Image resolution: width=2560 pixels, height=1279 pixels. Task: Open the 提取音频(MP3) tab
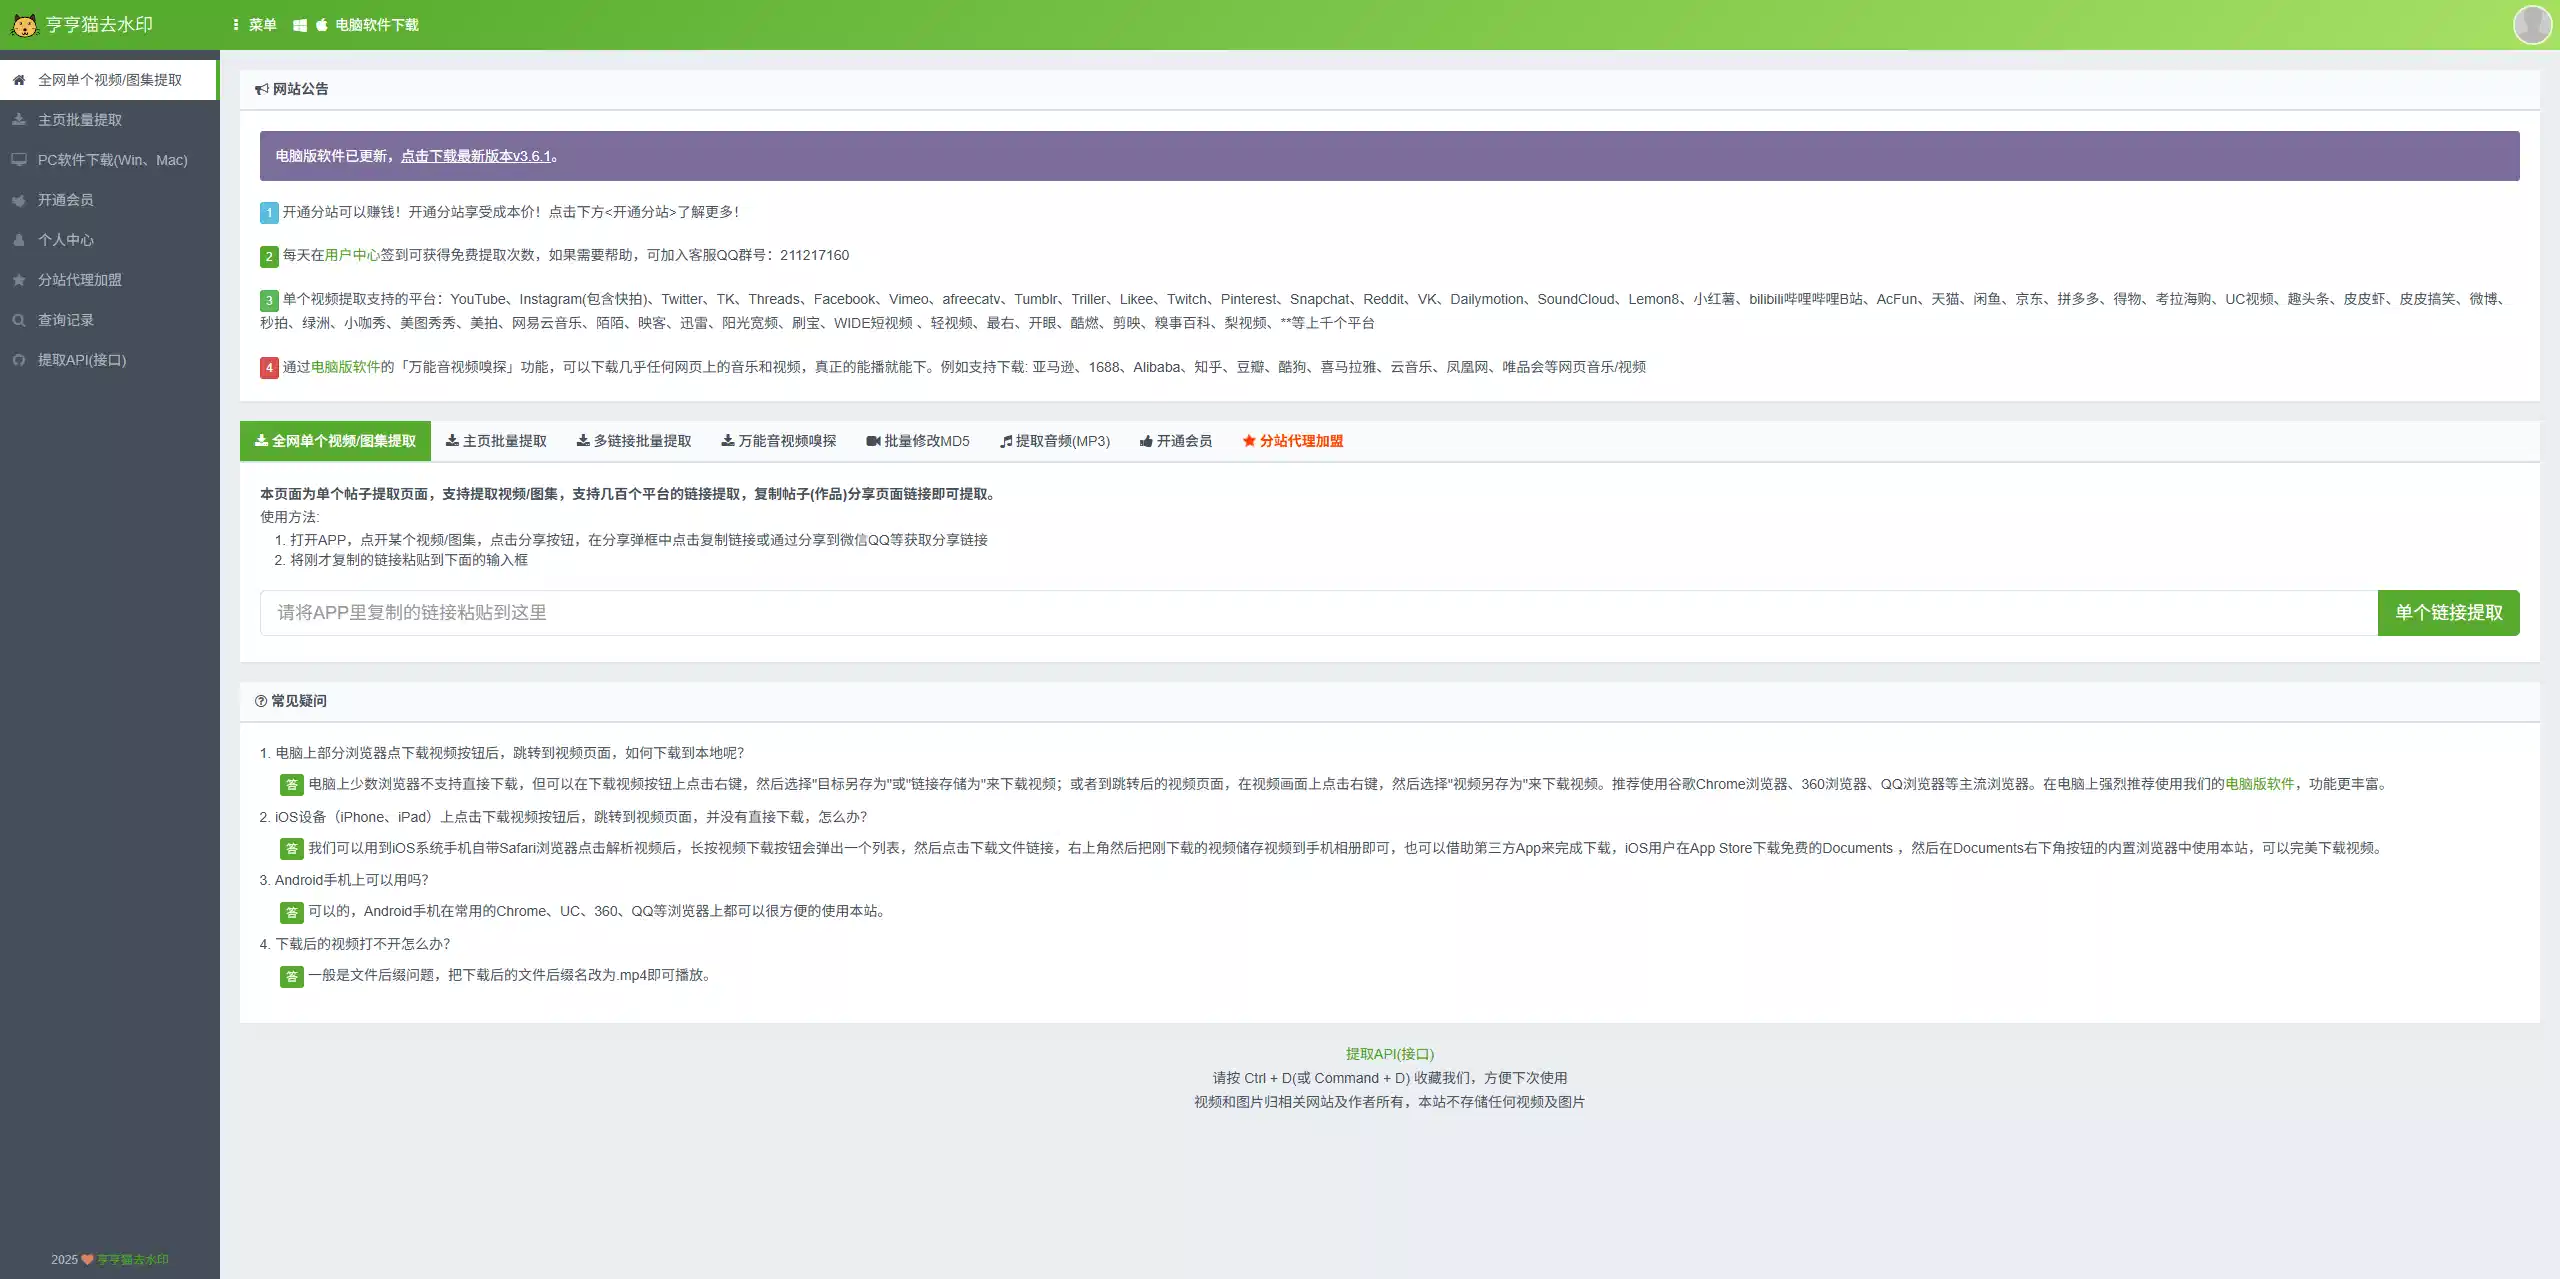(x=1055, y=441)
